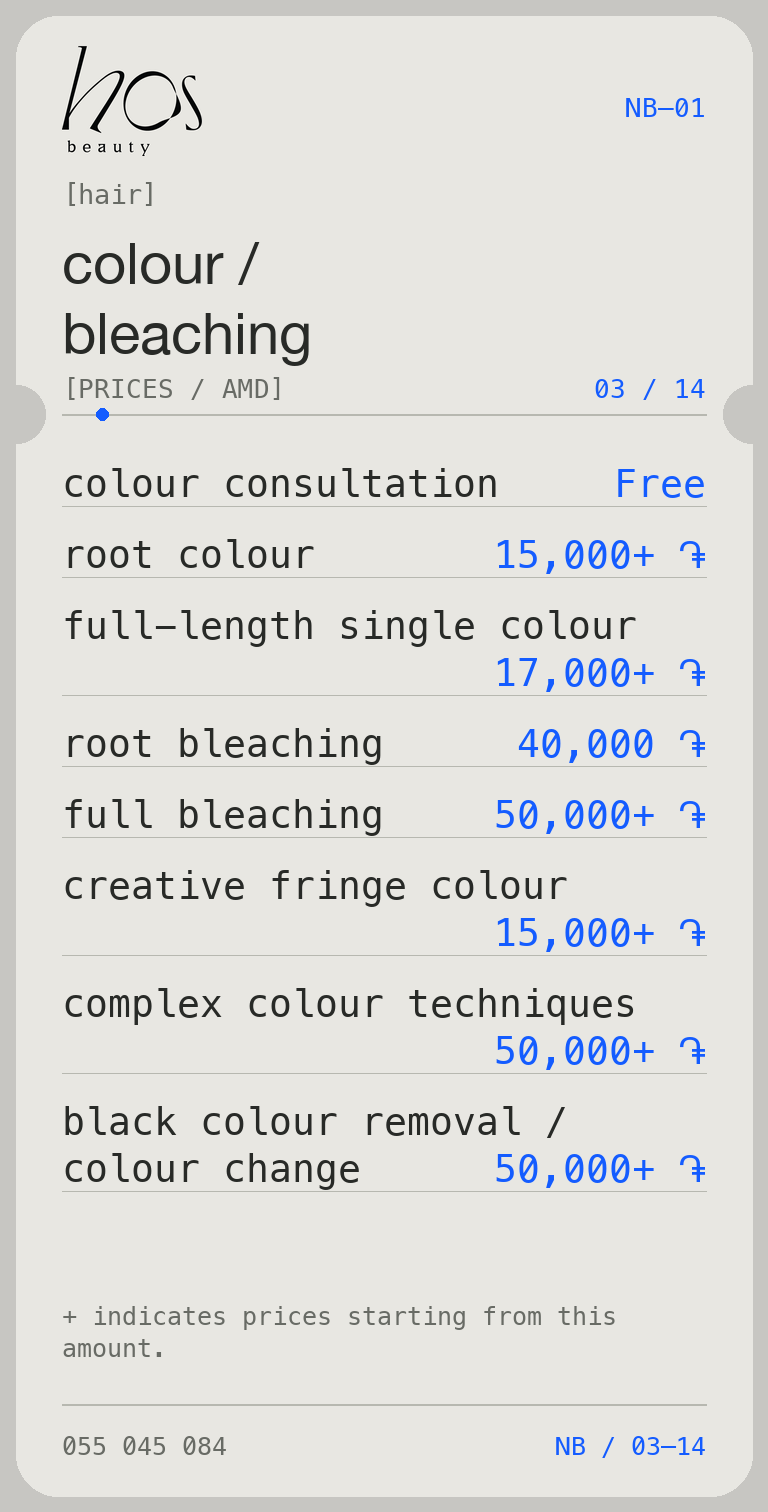The width and height of the screenshot is (768, 1512).
Task: Select black colour removal / colour change label
Action: (314, 1146)
